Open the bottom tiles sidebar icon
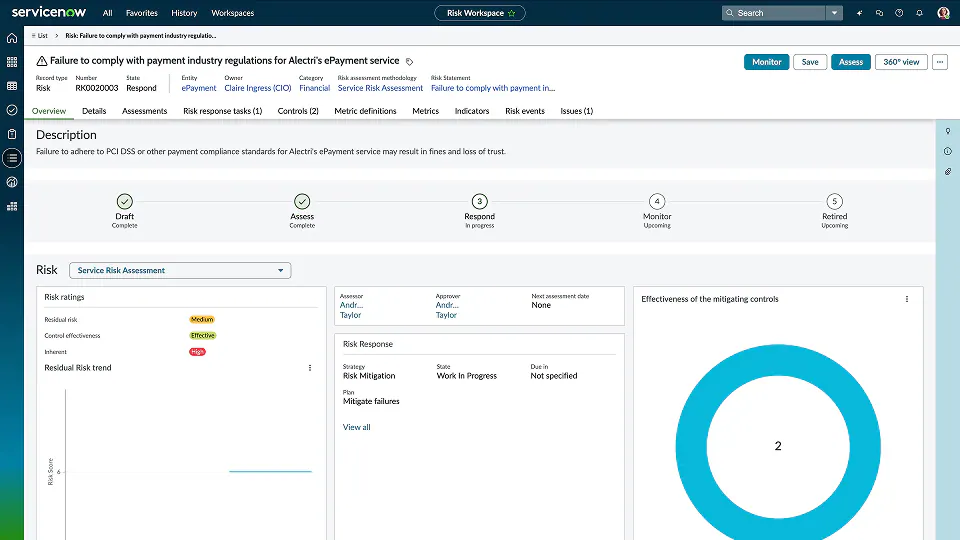Viewport: 960px width, 540px height. tap(12, 206)
